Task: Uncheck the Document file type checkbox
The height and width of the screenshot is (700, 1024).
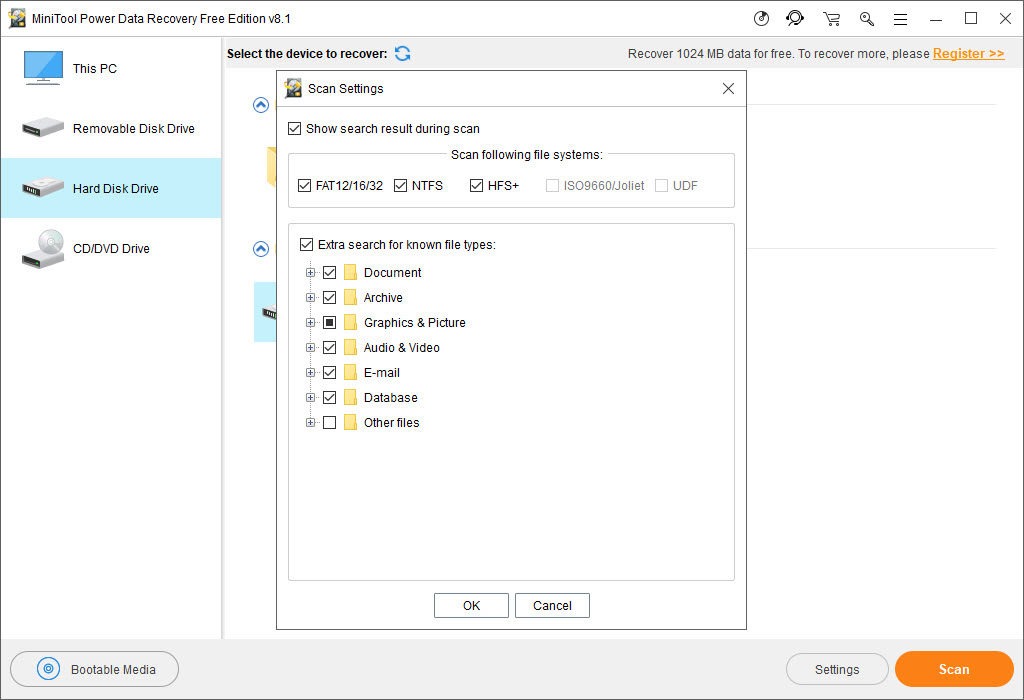Action: 330,272
